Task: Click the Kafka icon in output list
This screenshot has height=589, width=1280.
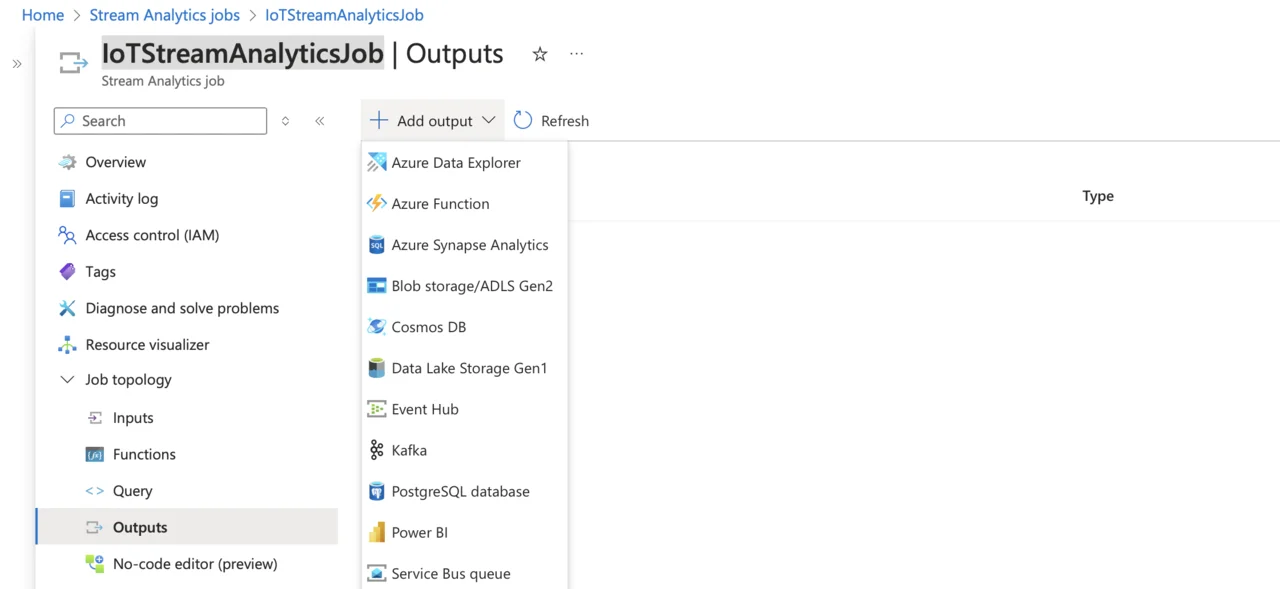Action: click(376, 450)
